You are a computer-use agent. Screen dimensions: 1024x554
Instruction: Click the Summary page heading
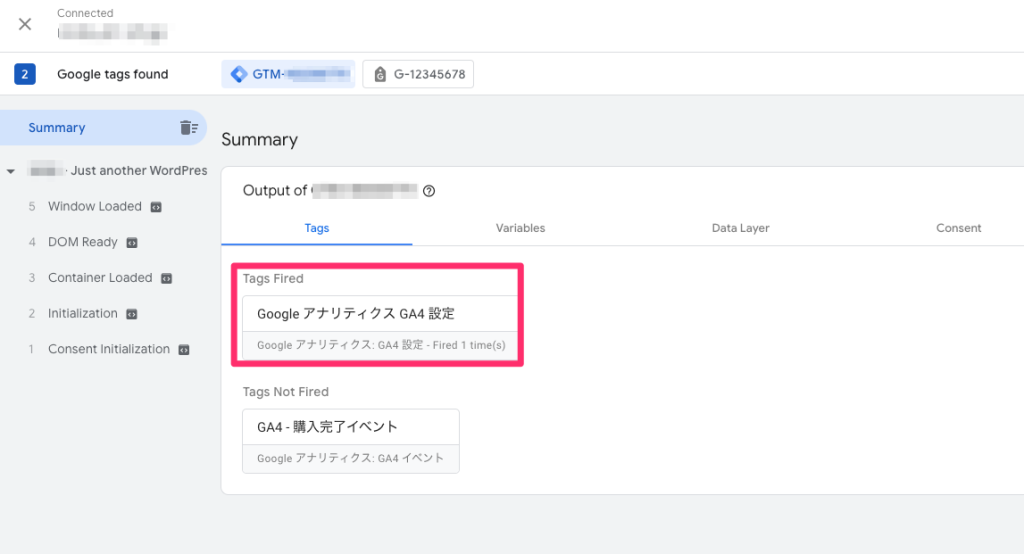click(x=259, y=140)
